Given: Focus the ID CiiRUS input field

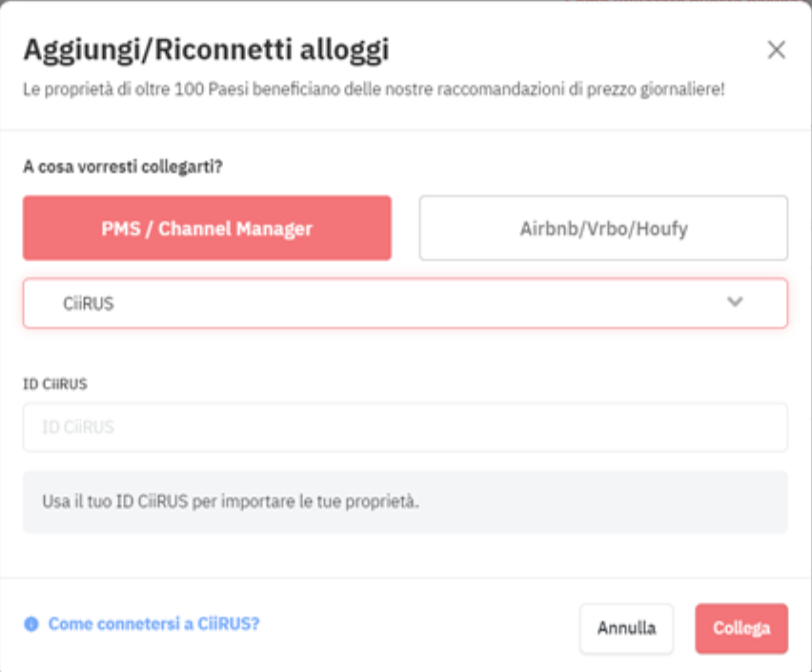Looking at the screenshot, I should click(x=405, y=427).
